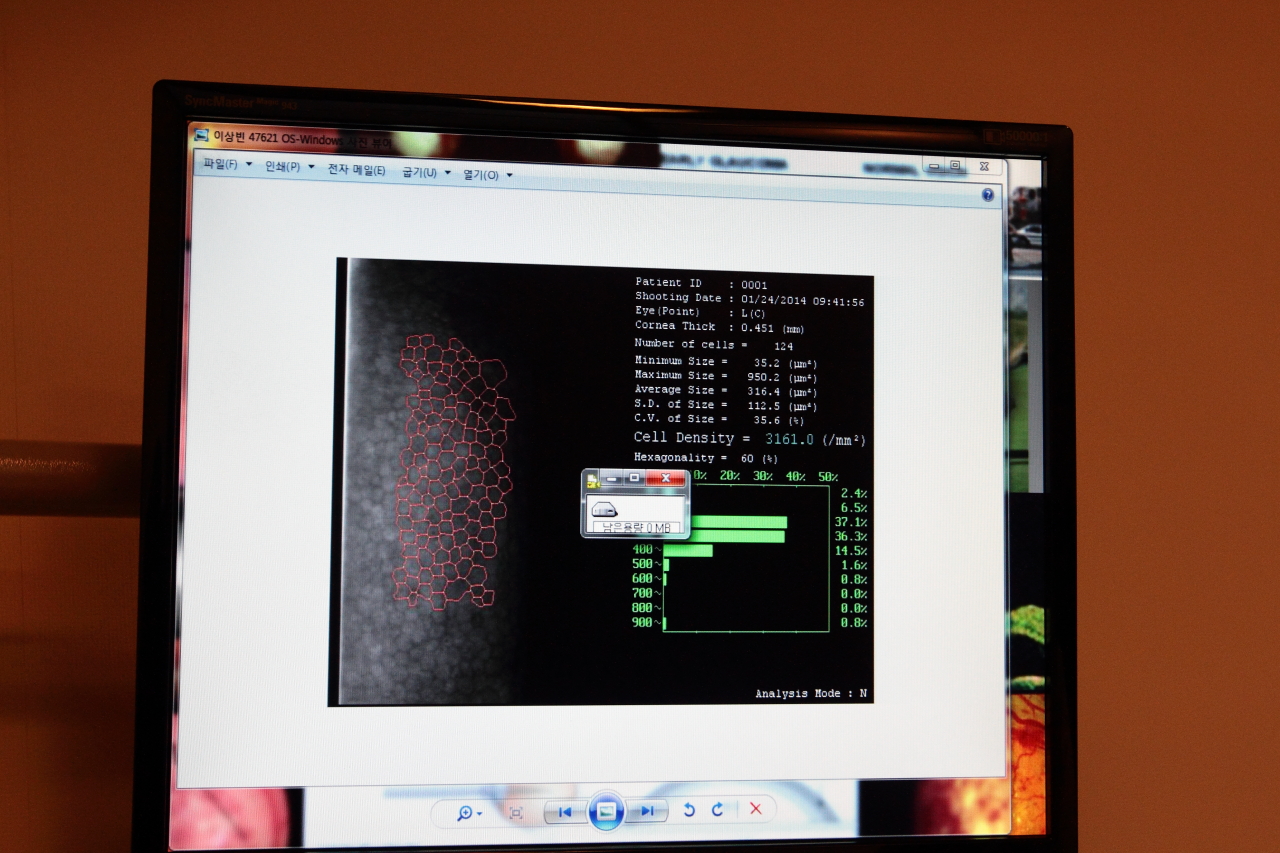Click the red-outlined corneal cell tracing
This screenshot has height=853, width=1280.
click(x=455, y=472)
